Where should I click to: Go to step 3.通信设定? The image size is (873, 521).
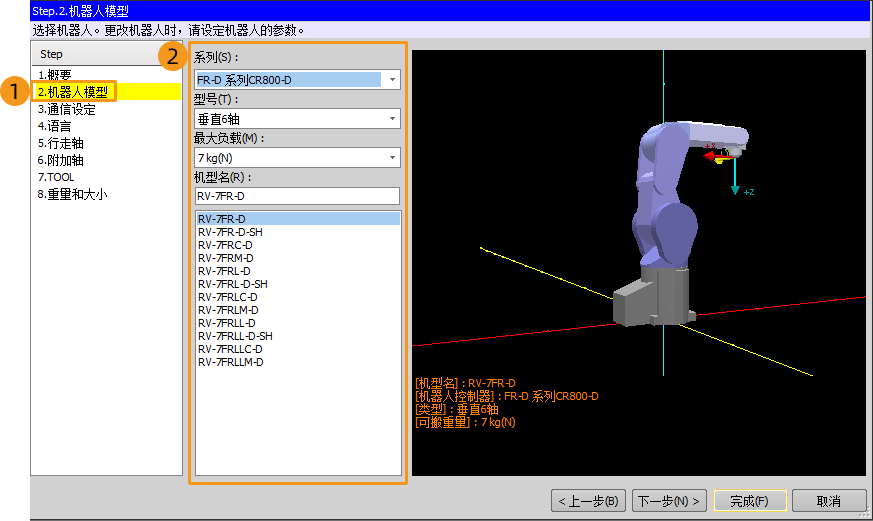coord(66,109)
